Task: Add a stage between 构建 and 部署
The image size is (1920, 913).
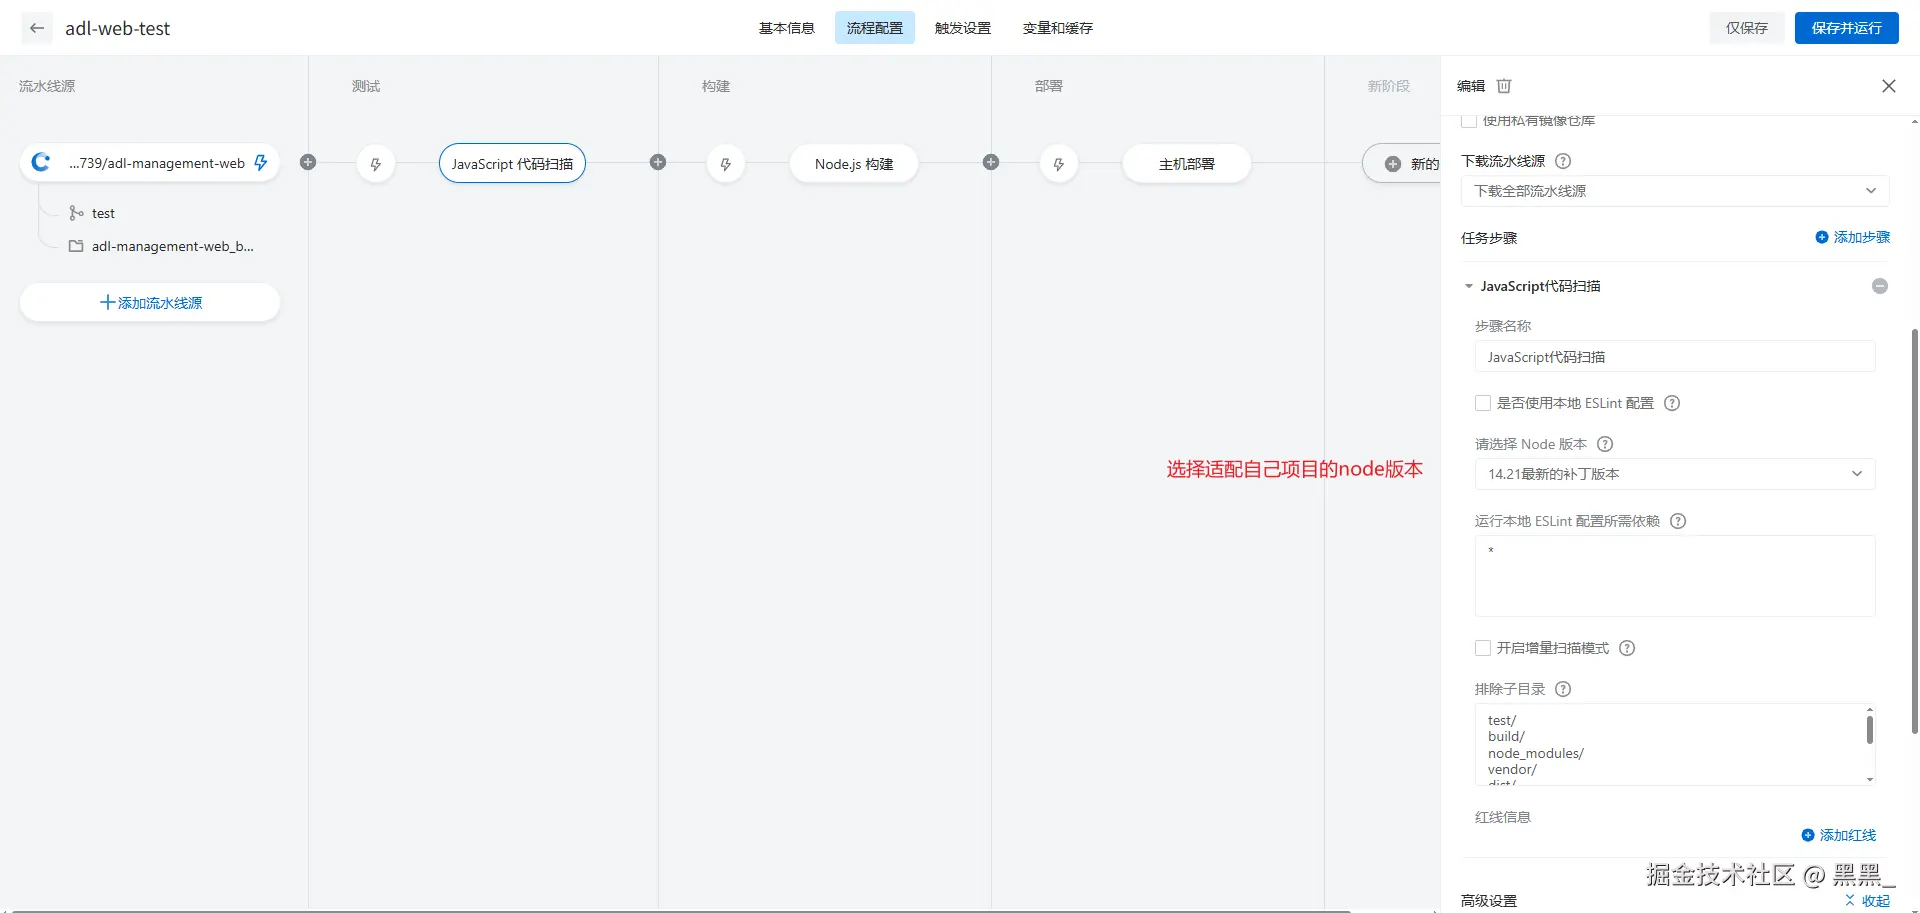Action: coord(991,162)
